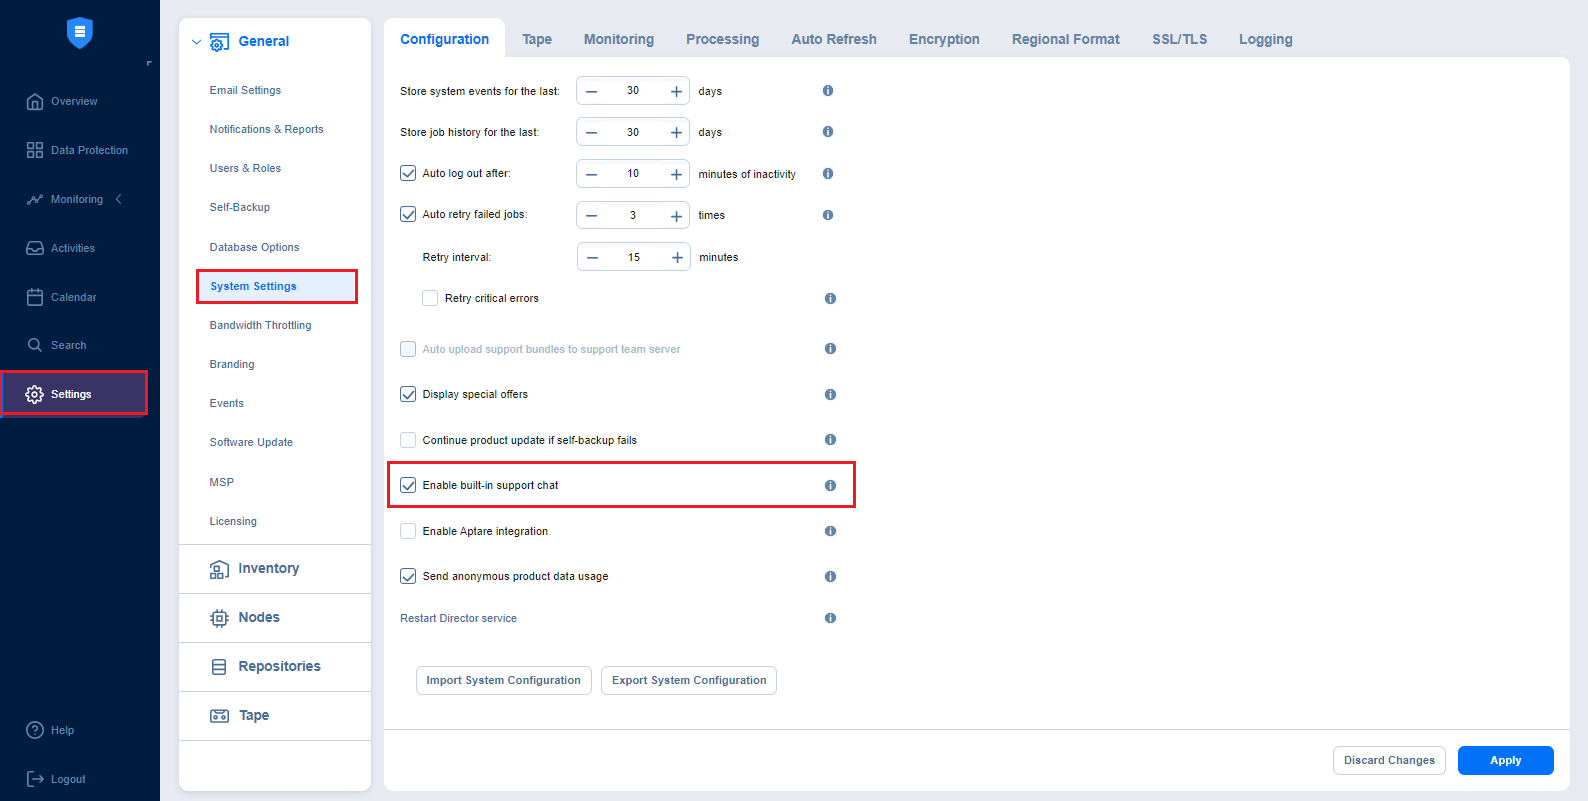Image resolution: width=1588 pixels, height=801 pixels.
Task: Click info icon beside Enable Aptare integration
Action: [x=830, y=531]
